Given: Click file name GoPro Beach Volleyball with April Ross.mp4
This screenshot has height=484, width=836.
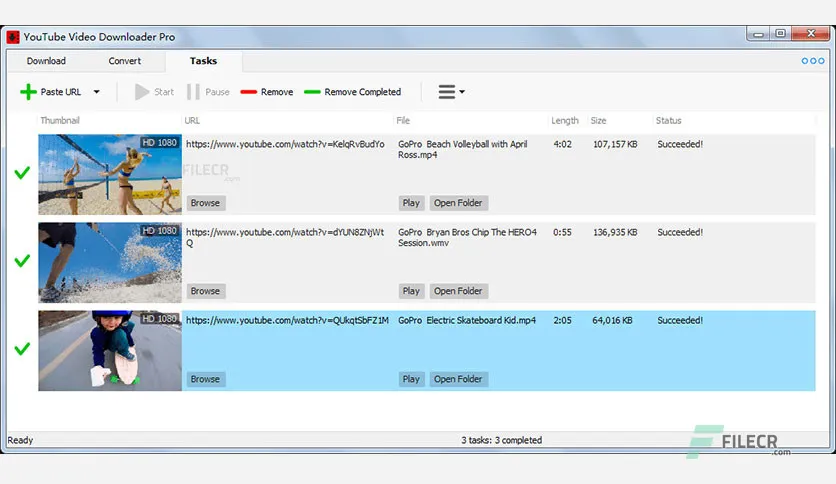Looking at the screenshot, I should pos(462,149).
